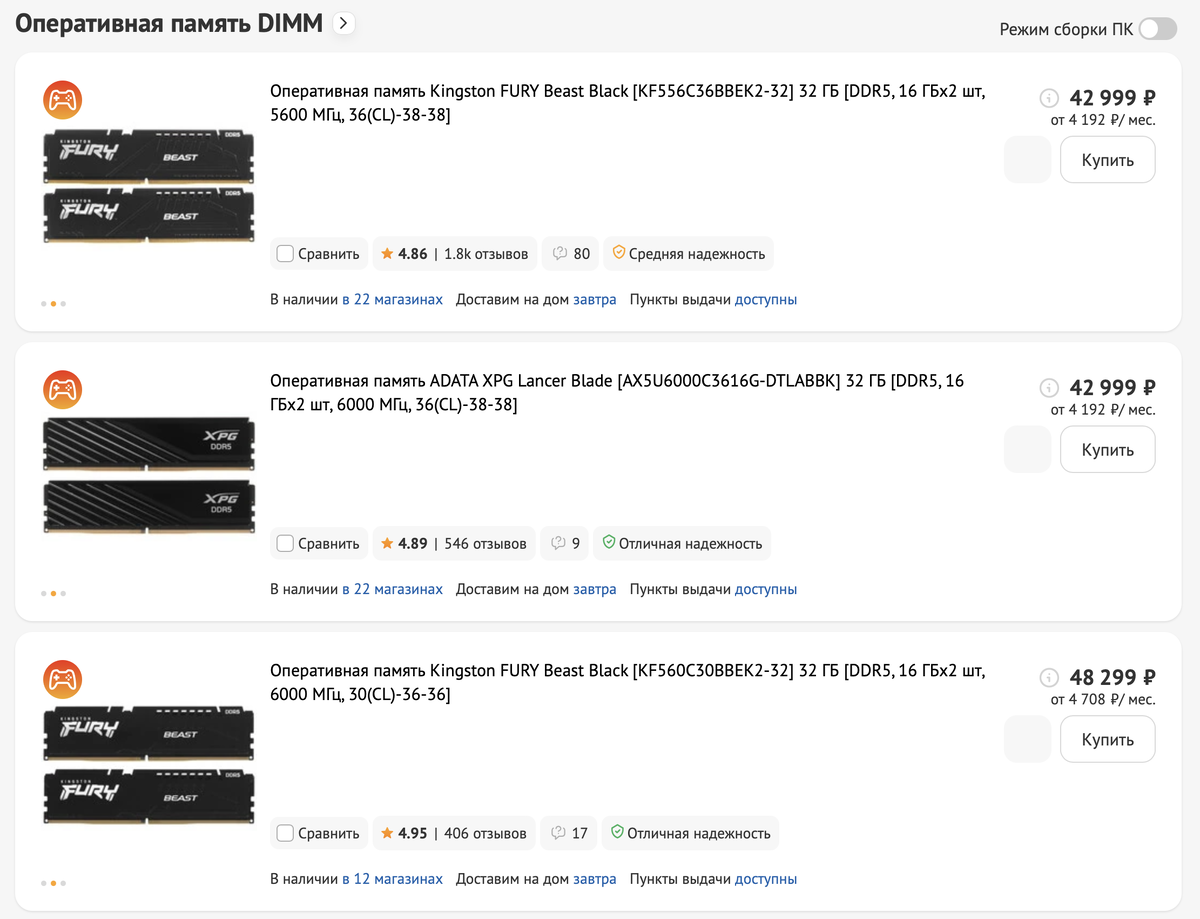Image resolution: width=1200 pixels, height=919 pixels.
Task: Check Сравнить for Kingston KF560C30BBEK2-32
Action: [285, 833]
